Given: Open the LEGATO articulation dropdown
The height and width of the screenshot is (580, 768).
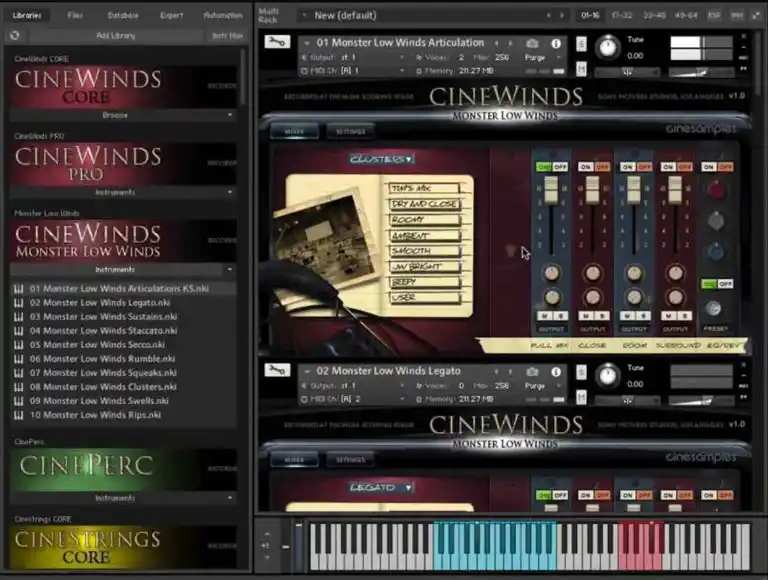Looking at the screenshot, I should coord(382,487).
